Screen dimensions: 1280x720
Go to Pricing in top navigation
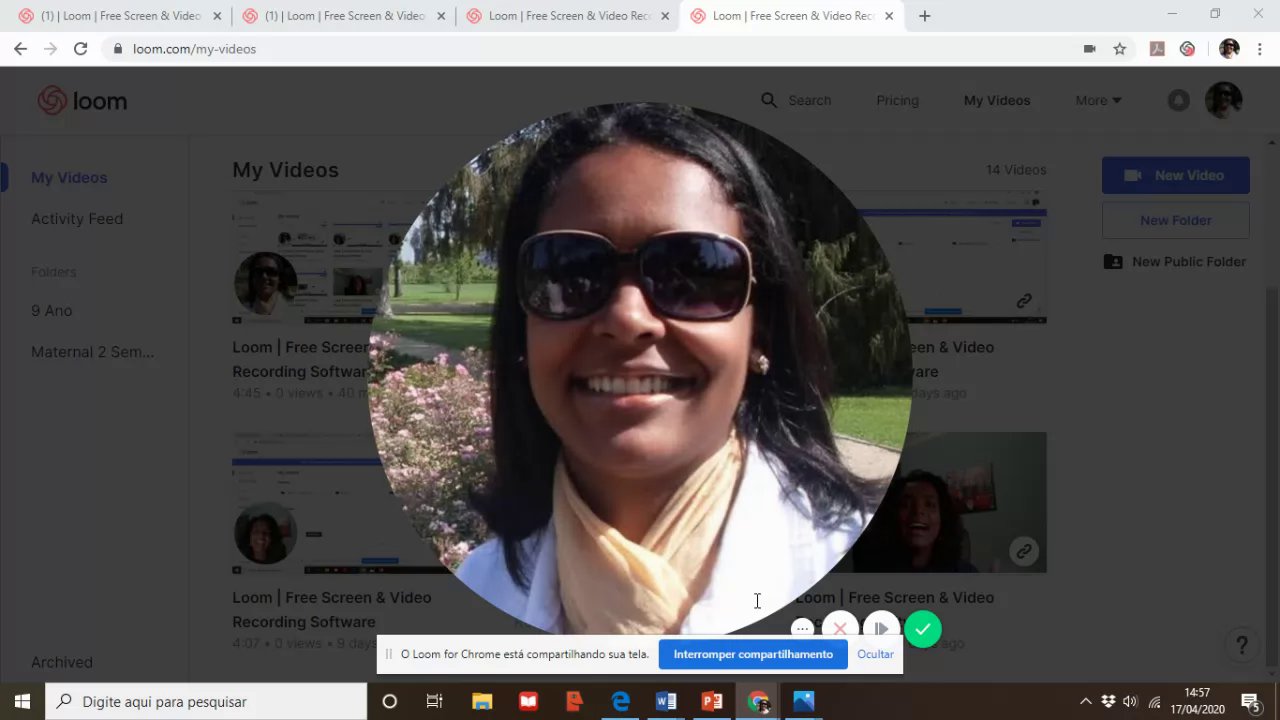click(897, 100)
